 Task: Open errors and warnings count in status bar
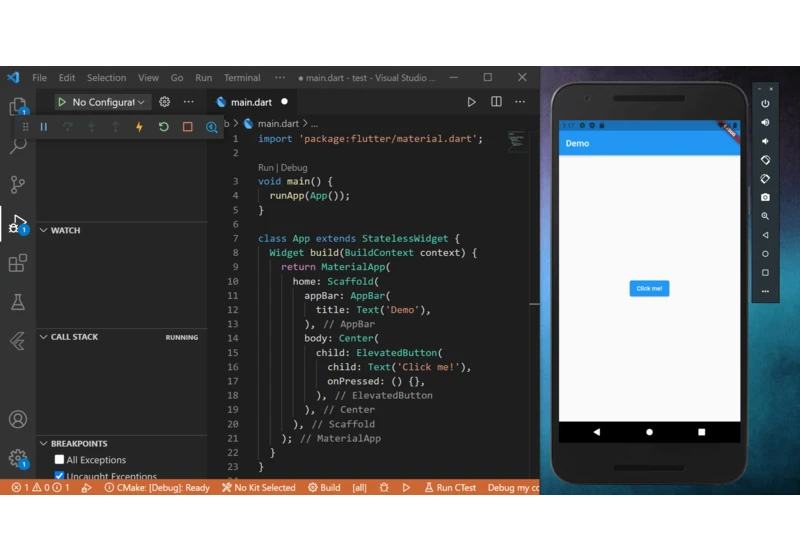(x=41, y=488)
